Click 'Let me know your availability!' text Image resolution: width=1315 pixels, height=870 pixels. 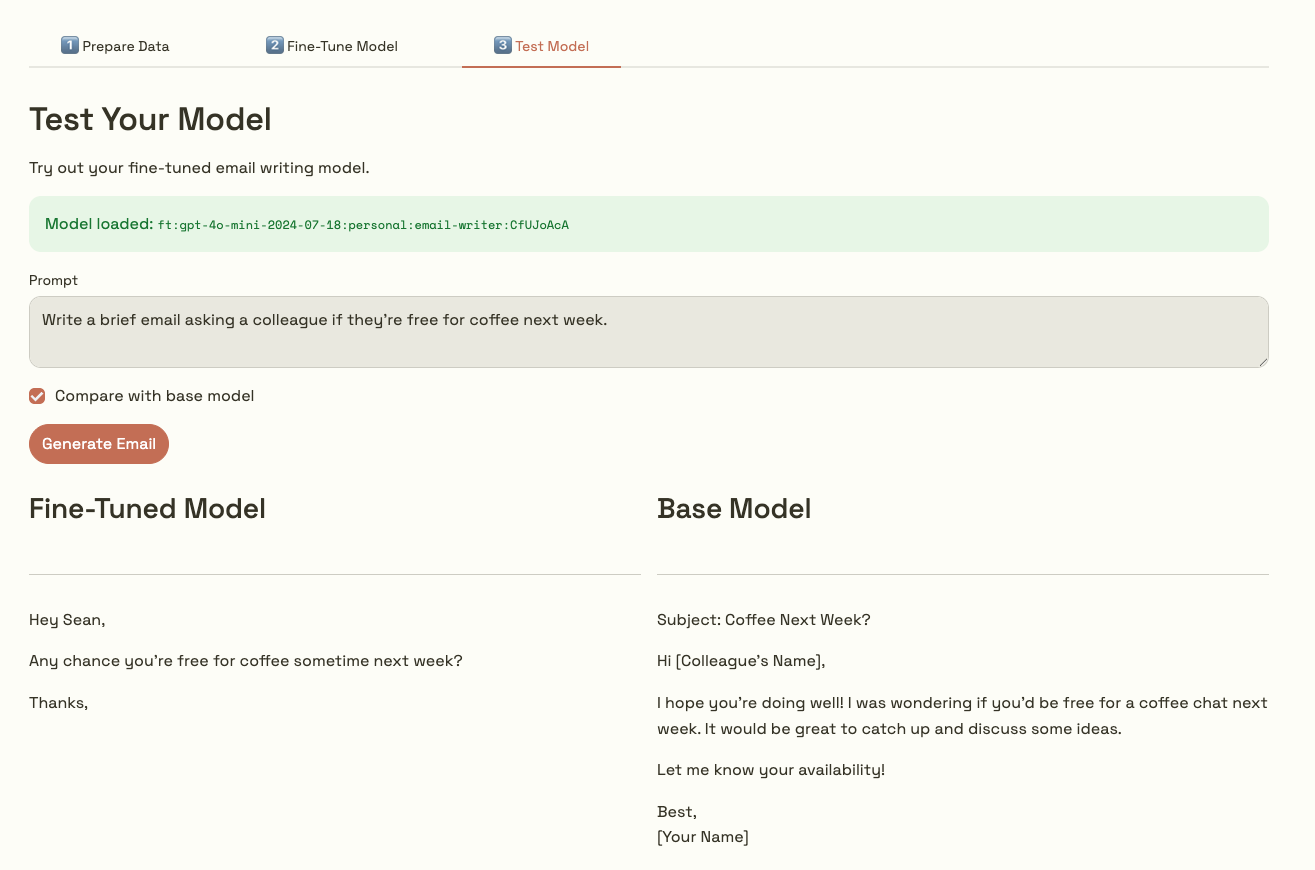(x=771, y=770)
